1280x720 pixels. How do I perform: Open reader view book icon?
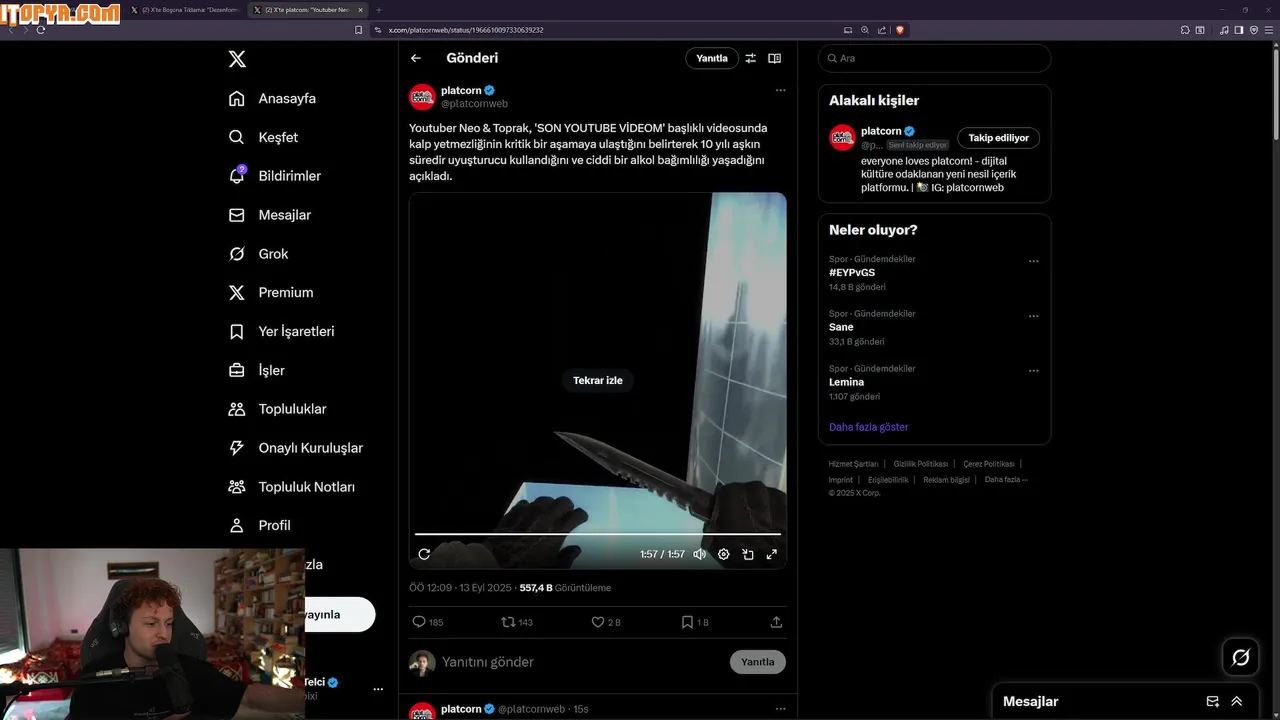tap(774, 58)
